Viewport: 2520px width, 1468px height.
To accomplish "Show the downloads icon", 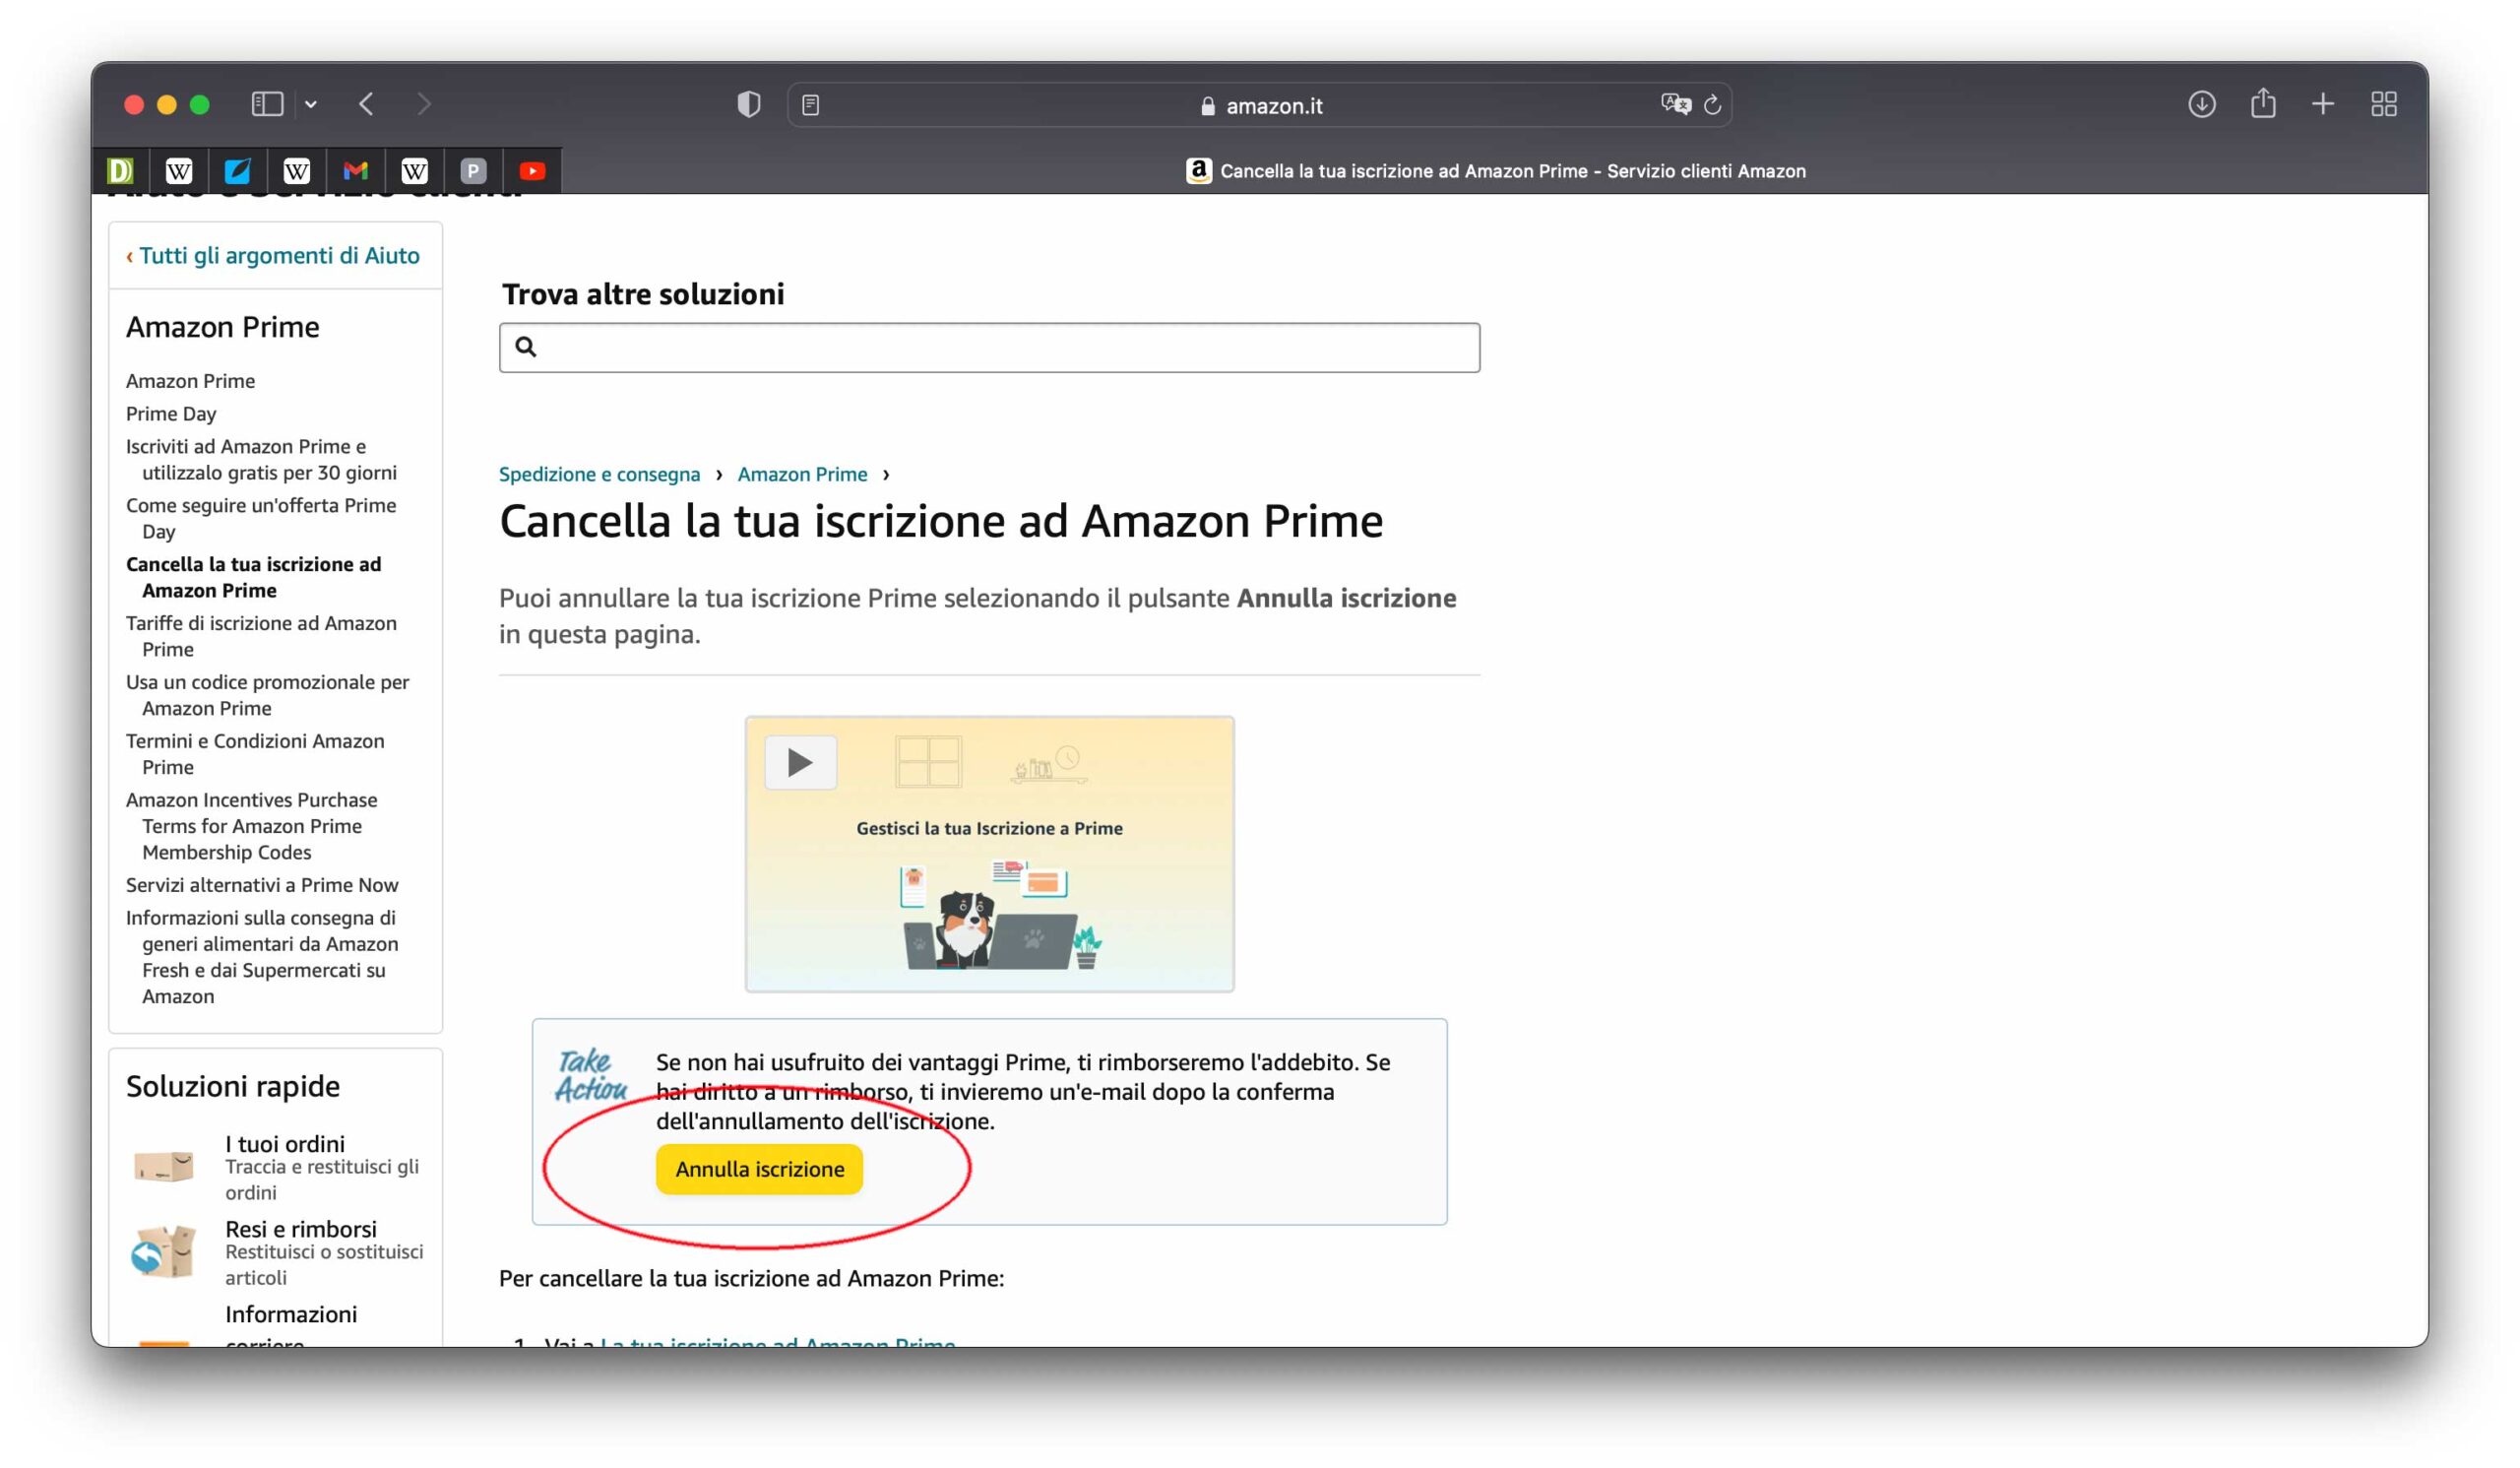I will (x=2202, y=104).
